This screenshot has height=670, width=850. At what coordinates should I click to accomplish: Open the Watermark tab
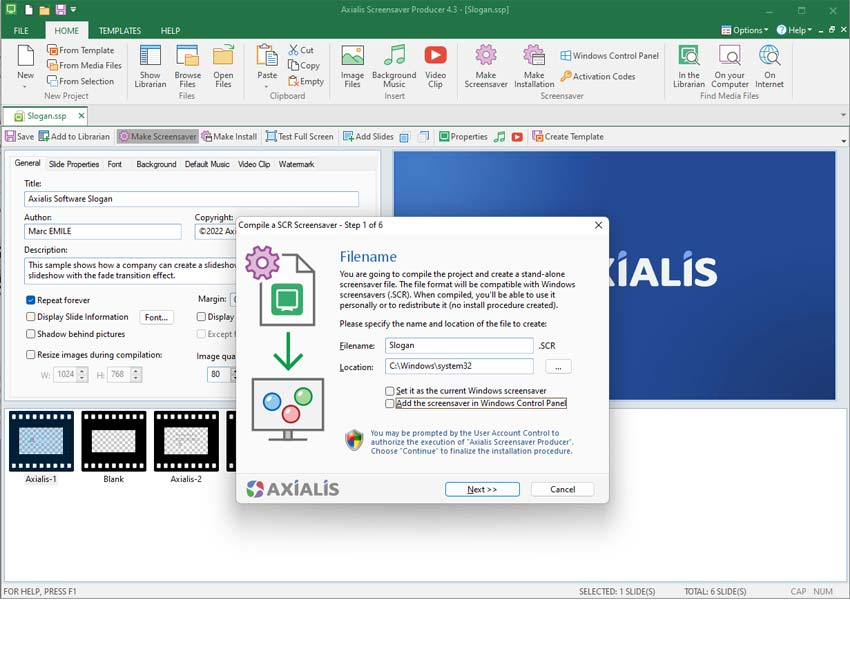point(296,164)
